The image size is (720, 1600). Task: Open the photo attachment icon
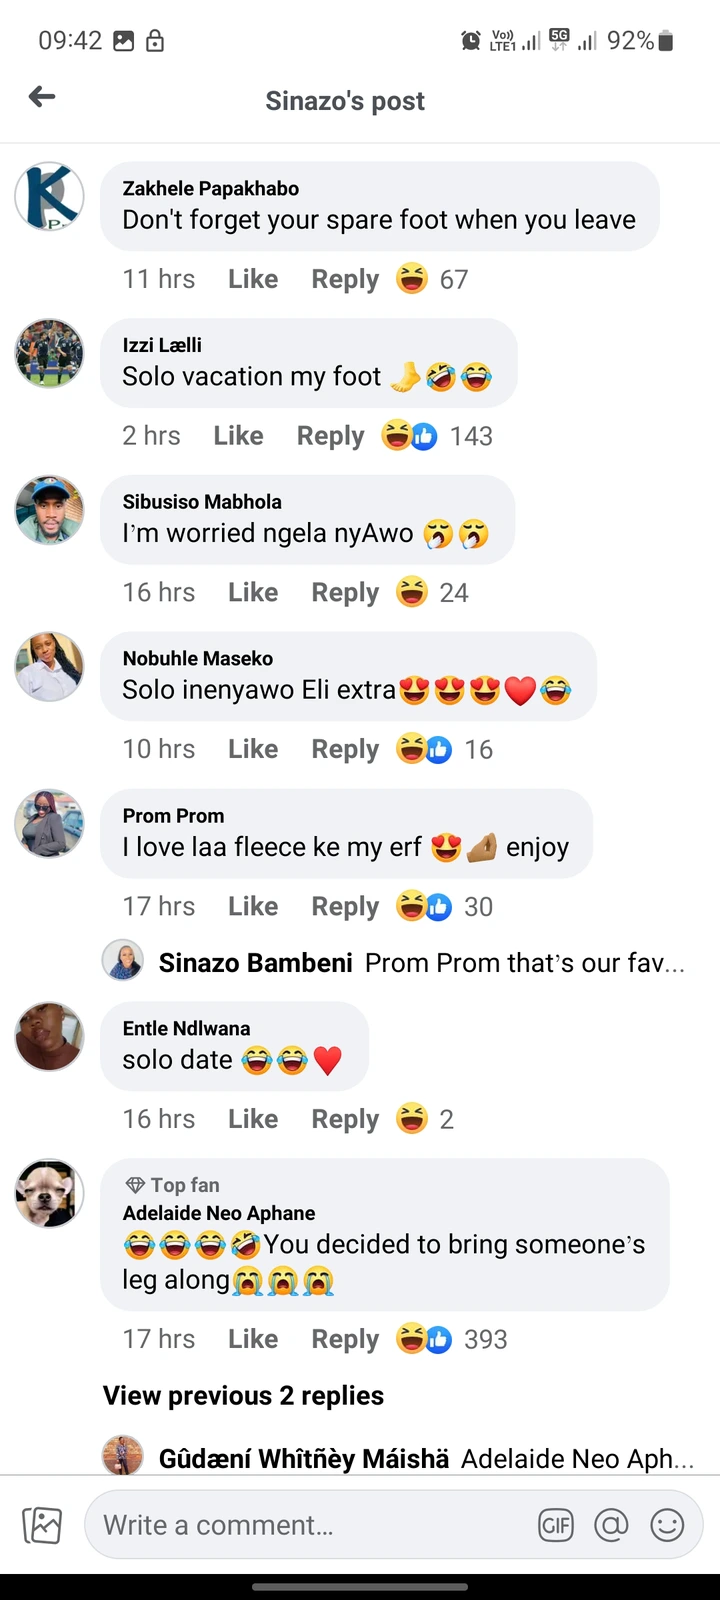(42, 1525)
